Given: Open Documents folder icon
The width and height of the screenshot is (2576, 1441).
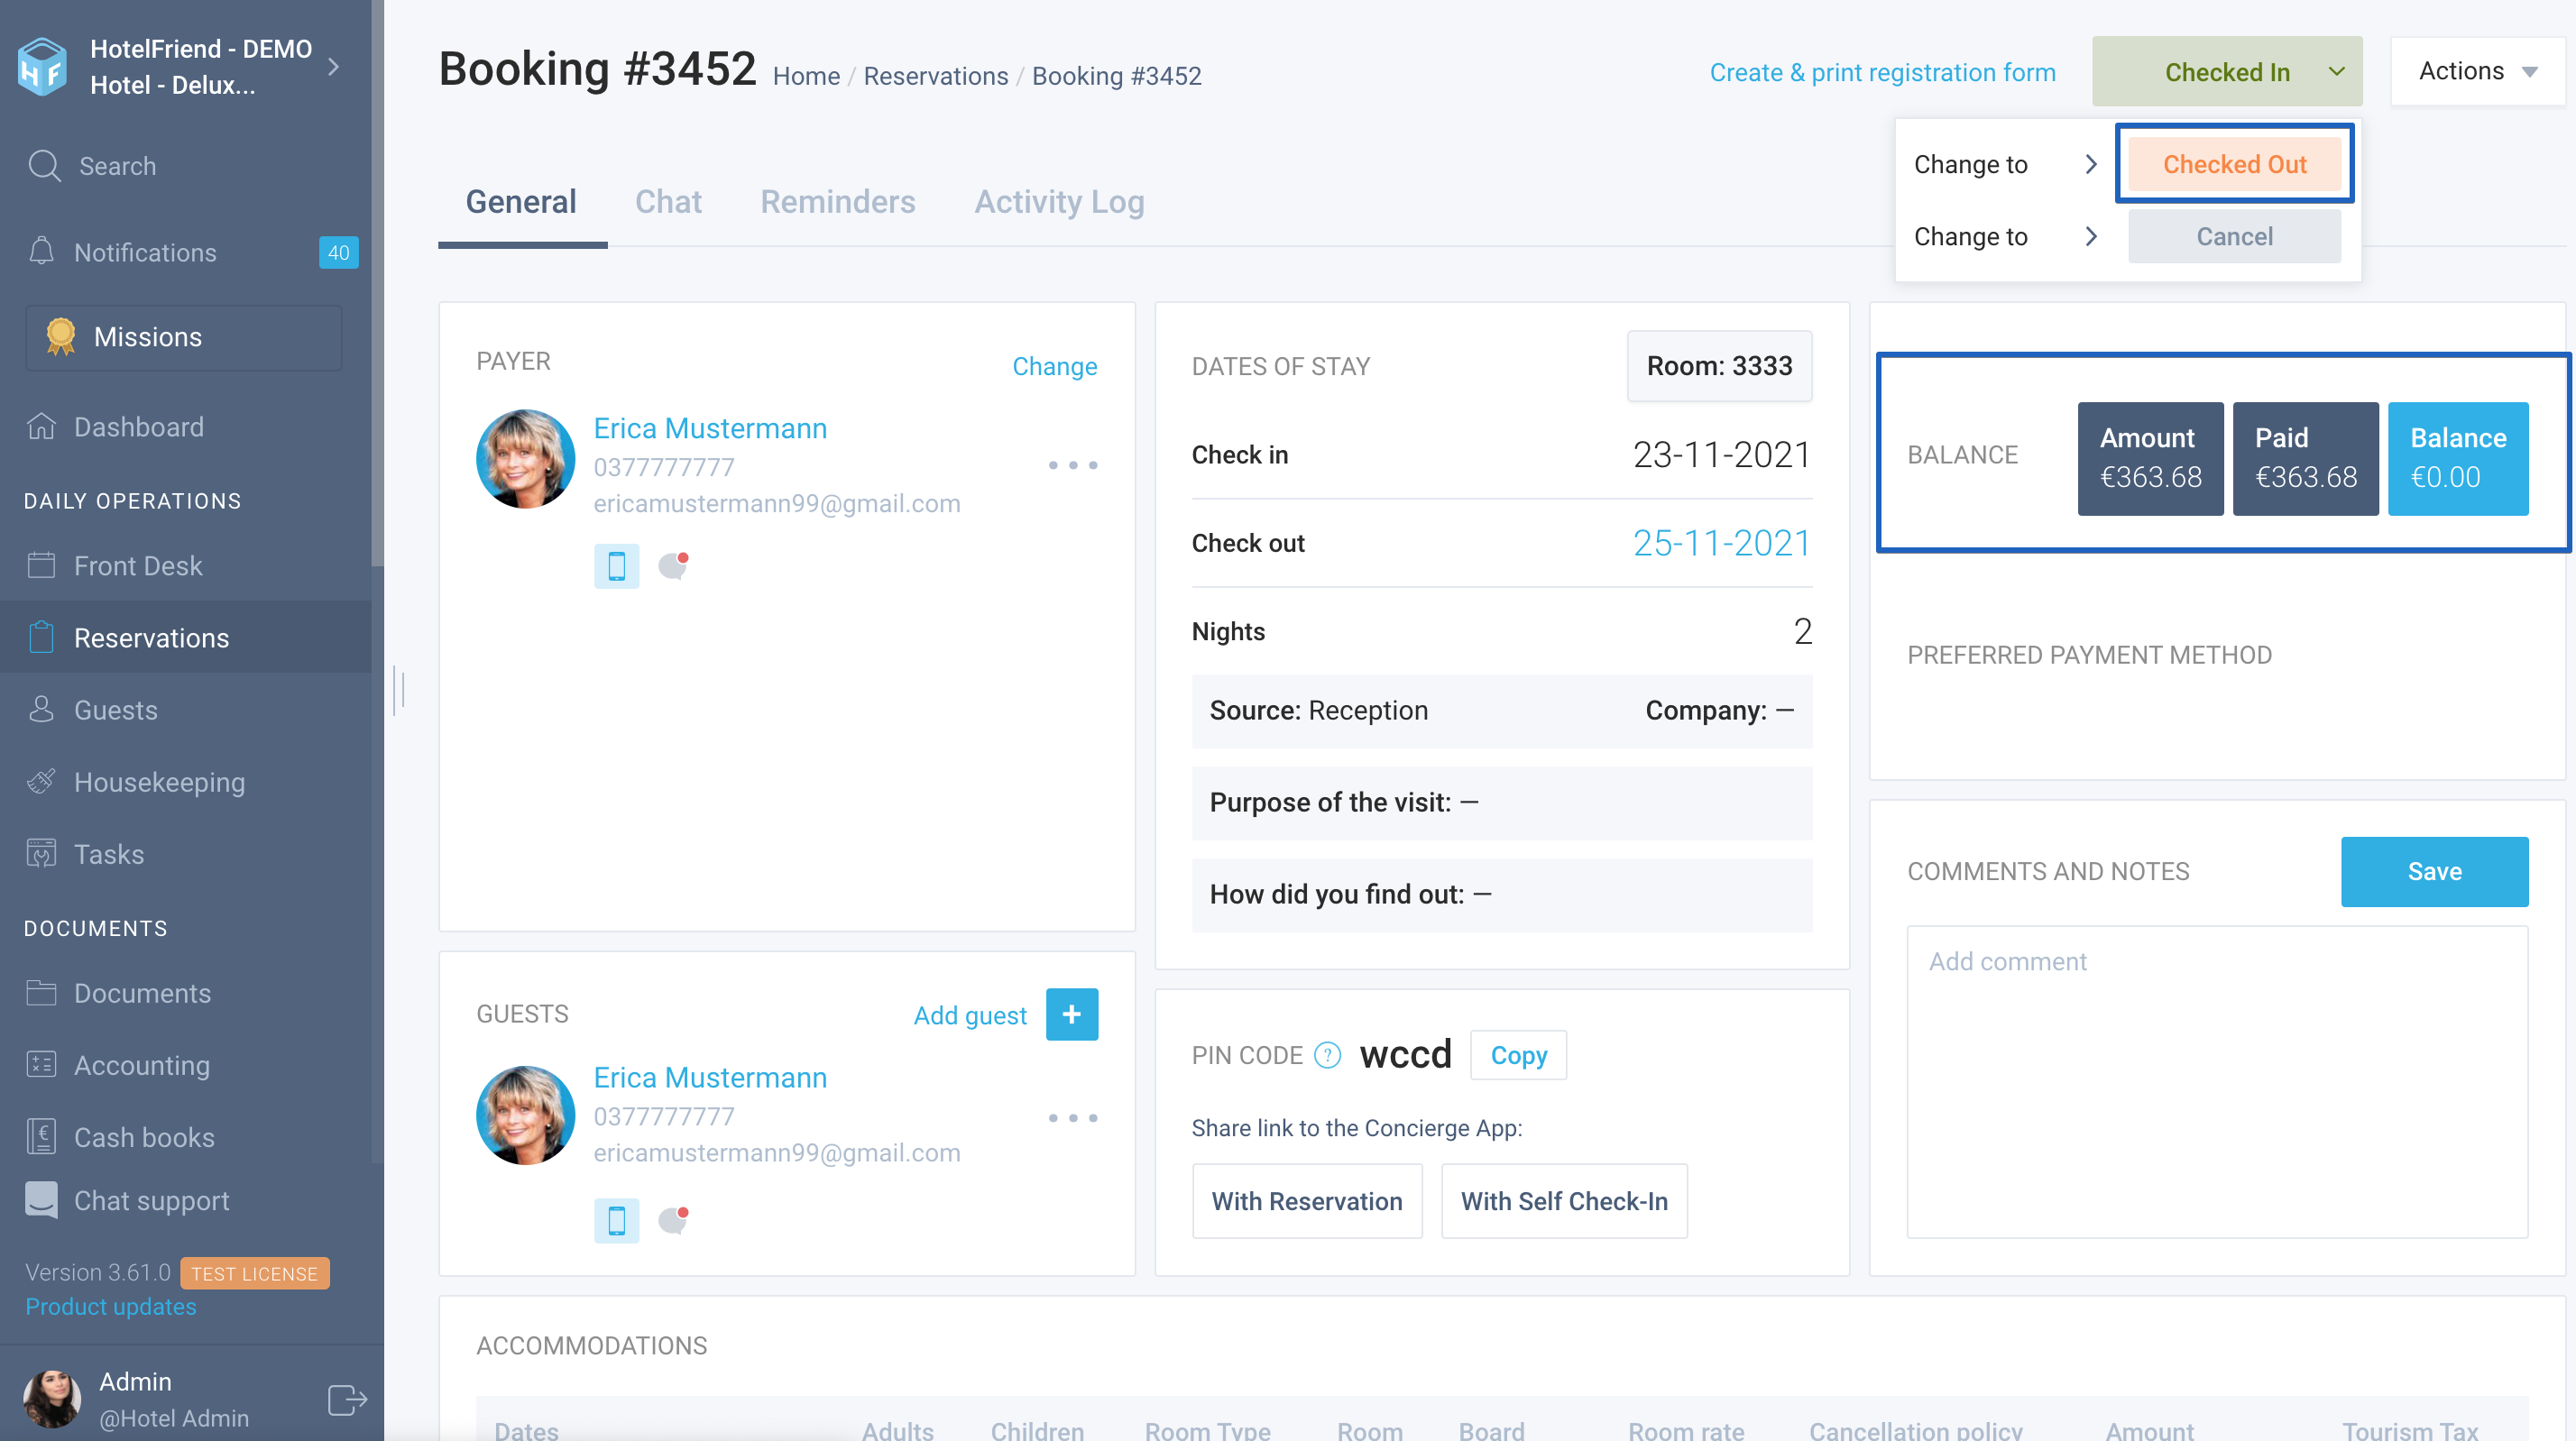Looking at the screenshot, I should pyautogui.click(x=41, y=992).
